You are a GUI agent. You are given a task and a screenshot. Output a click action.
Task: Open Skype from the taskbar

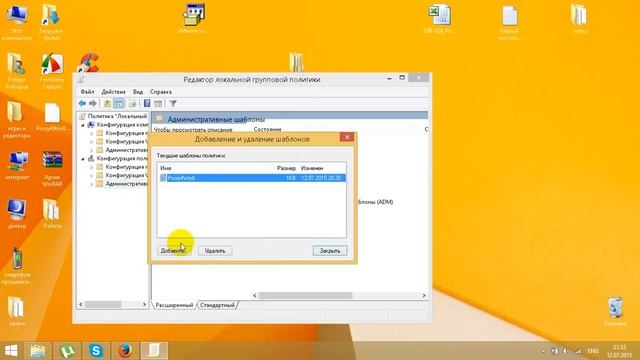(96, 351)
